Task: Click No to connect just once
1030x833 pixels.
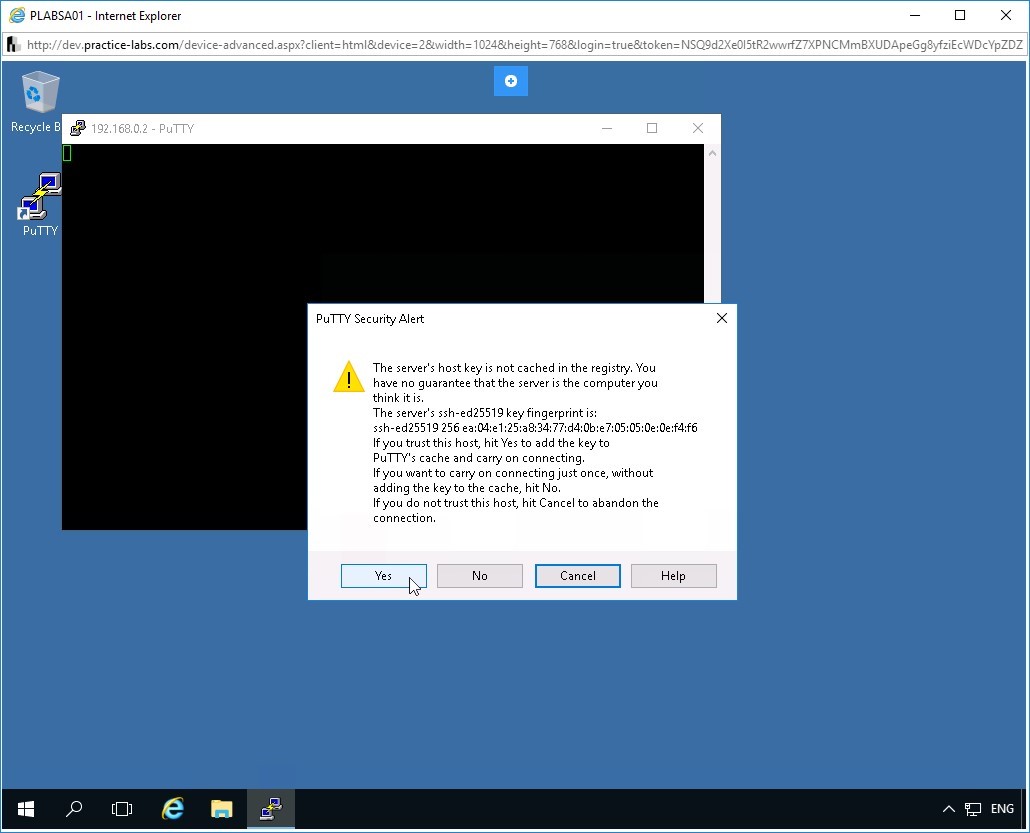Action: [480, 576]
